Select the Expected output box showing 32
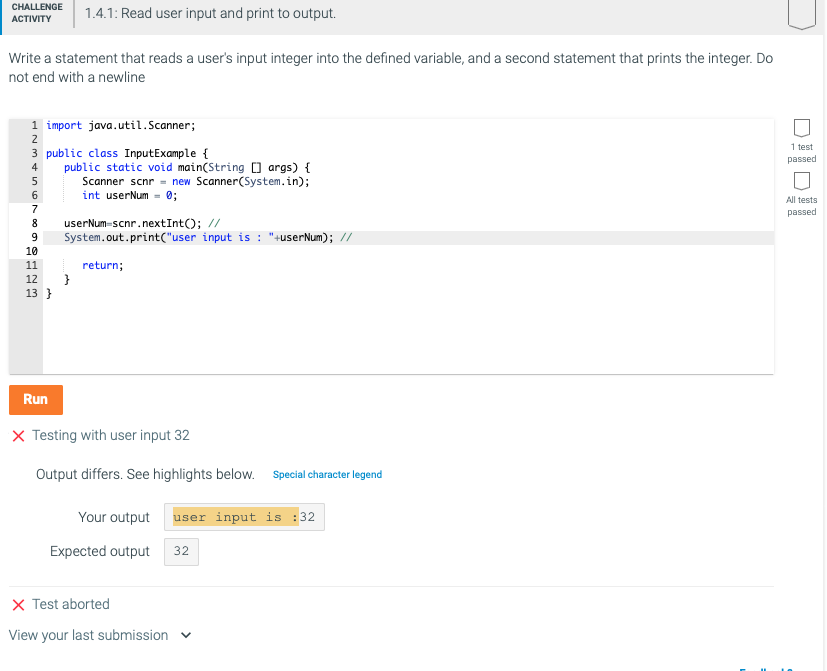 point(181,551)
